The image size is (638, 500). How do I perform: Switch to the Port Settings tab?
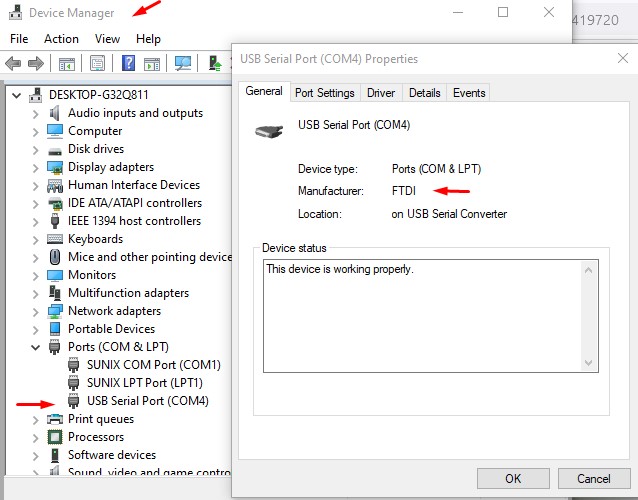coord(324,93)
